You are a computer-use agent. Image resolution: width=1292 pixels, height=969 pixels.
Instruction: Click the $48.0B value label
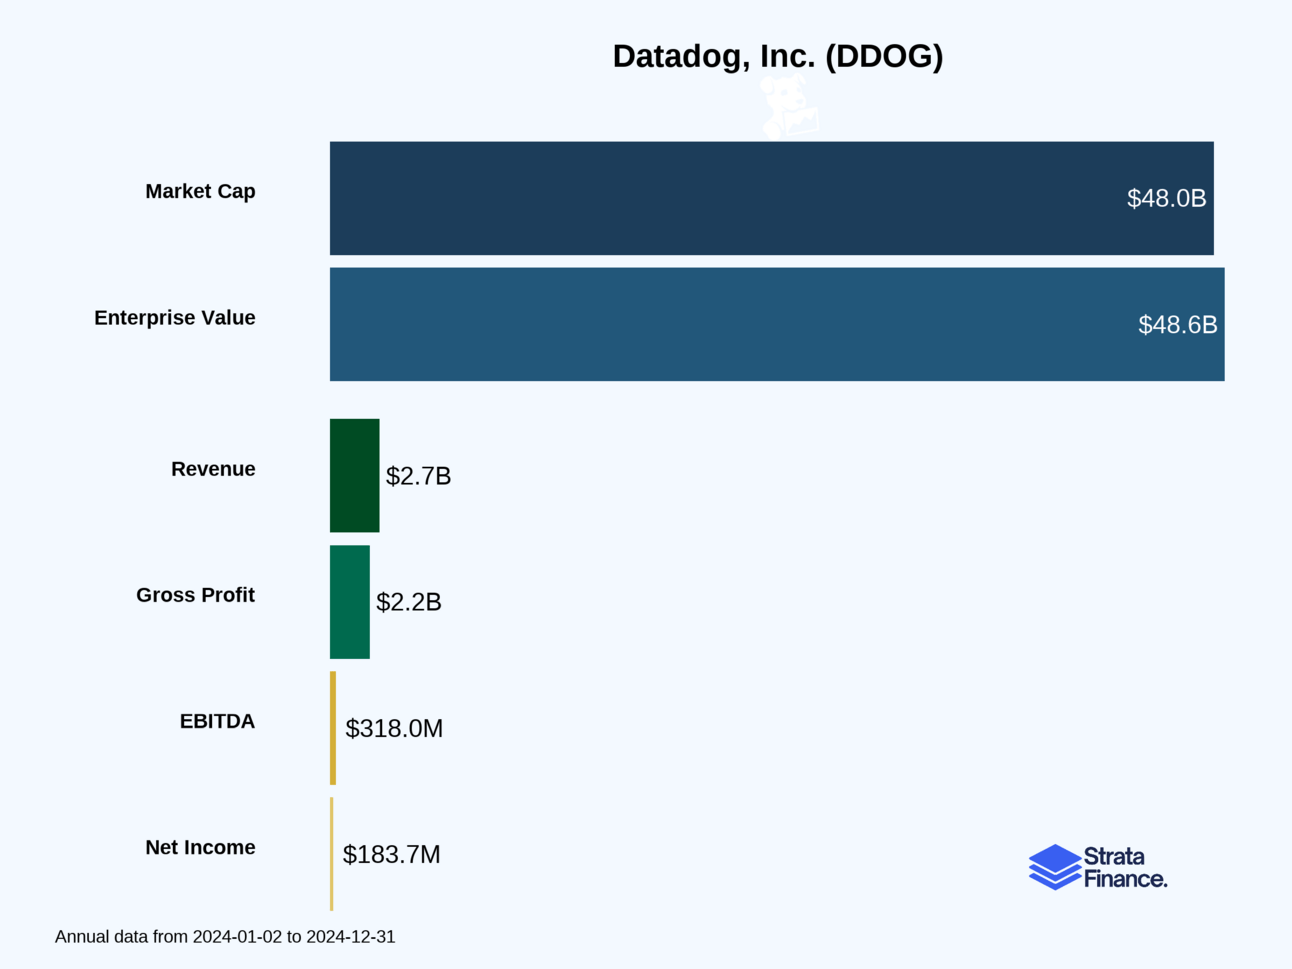coord(1167,198)
